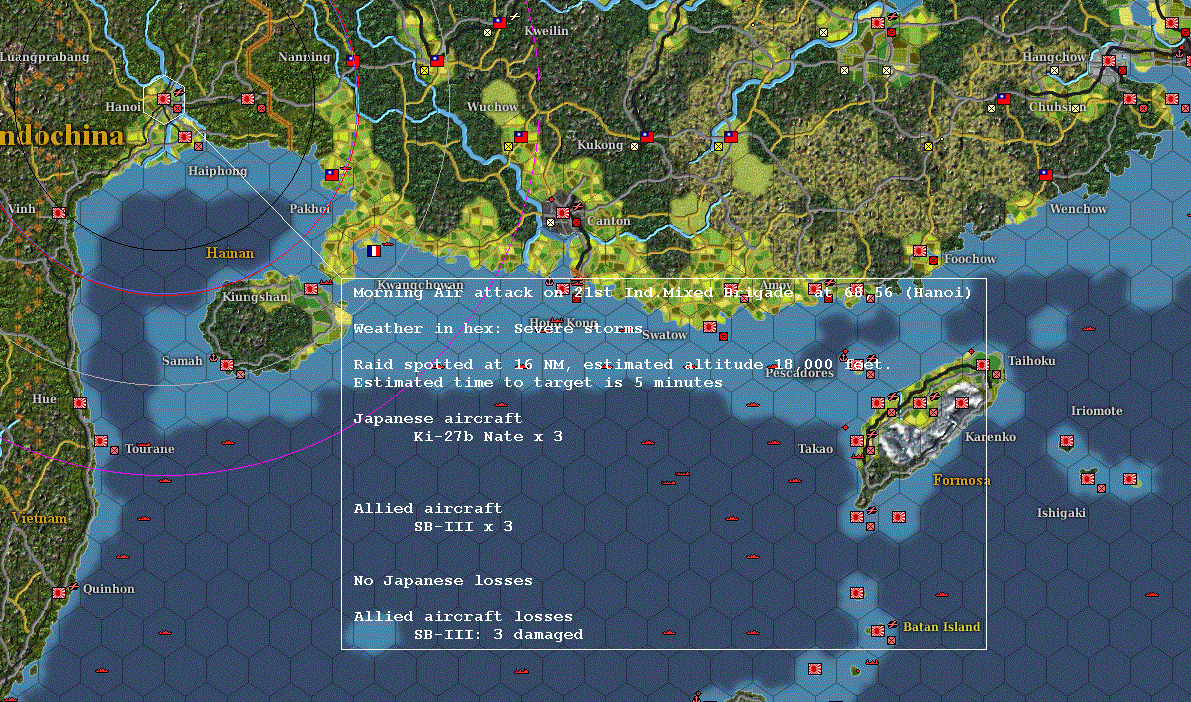Select the Chinese flag at Nanning
Screen dimensions: 1191x702
pos(352,61)
